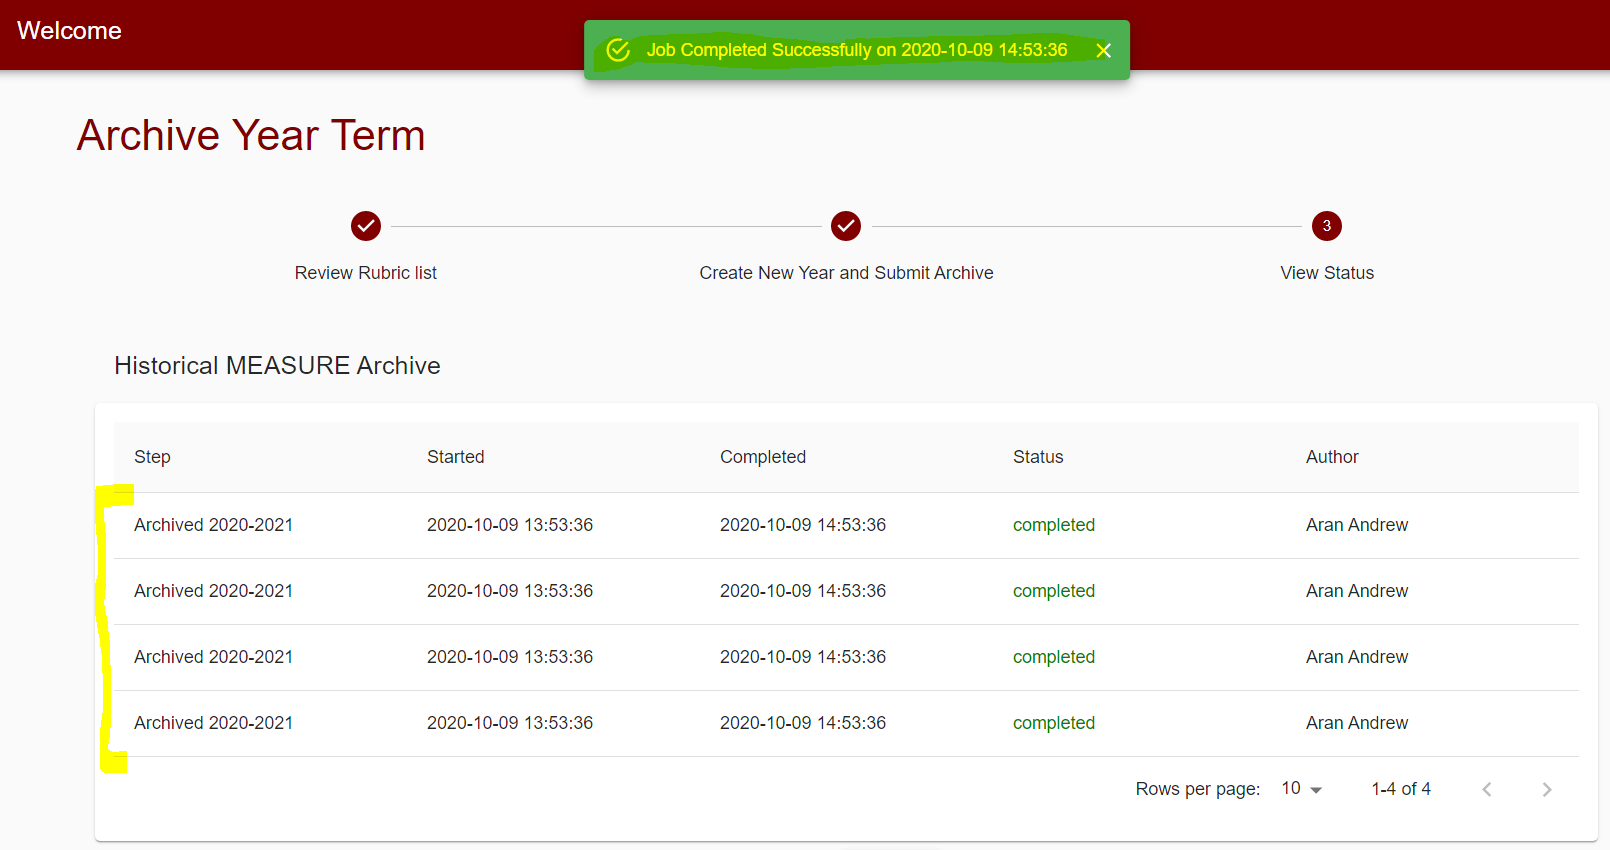Viewport: 1610px width, 850px height.
Task: Go to previous page of table
Action: 1487,789
